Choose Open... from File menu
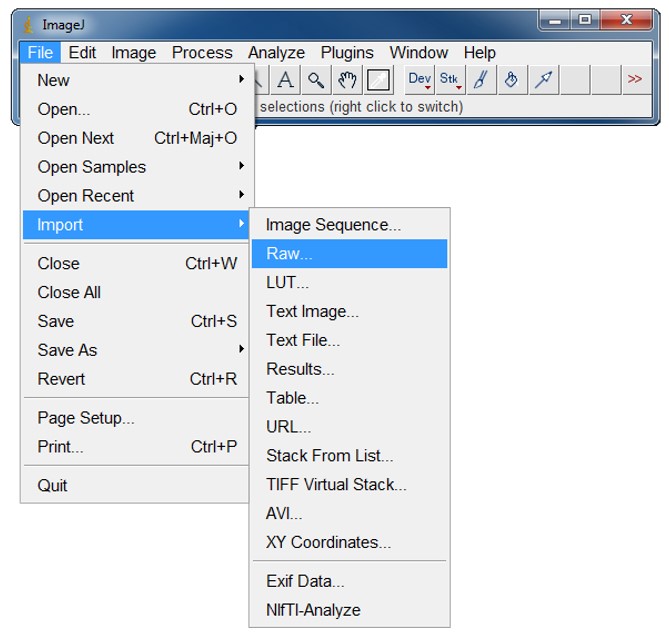 point(136,109)
